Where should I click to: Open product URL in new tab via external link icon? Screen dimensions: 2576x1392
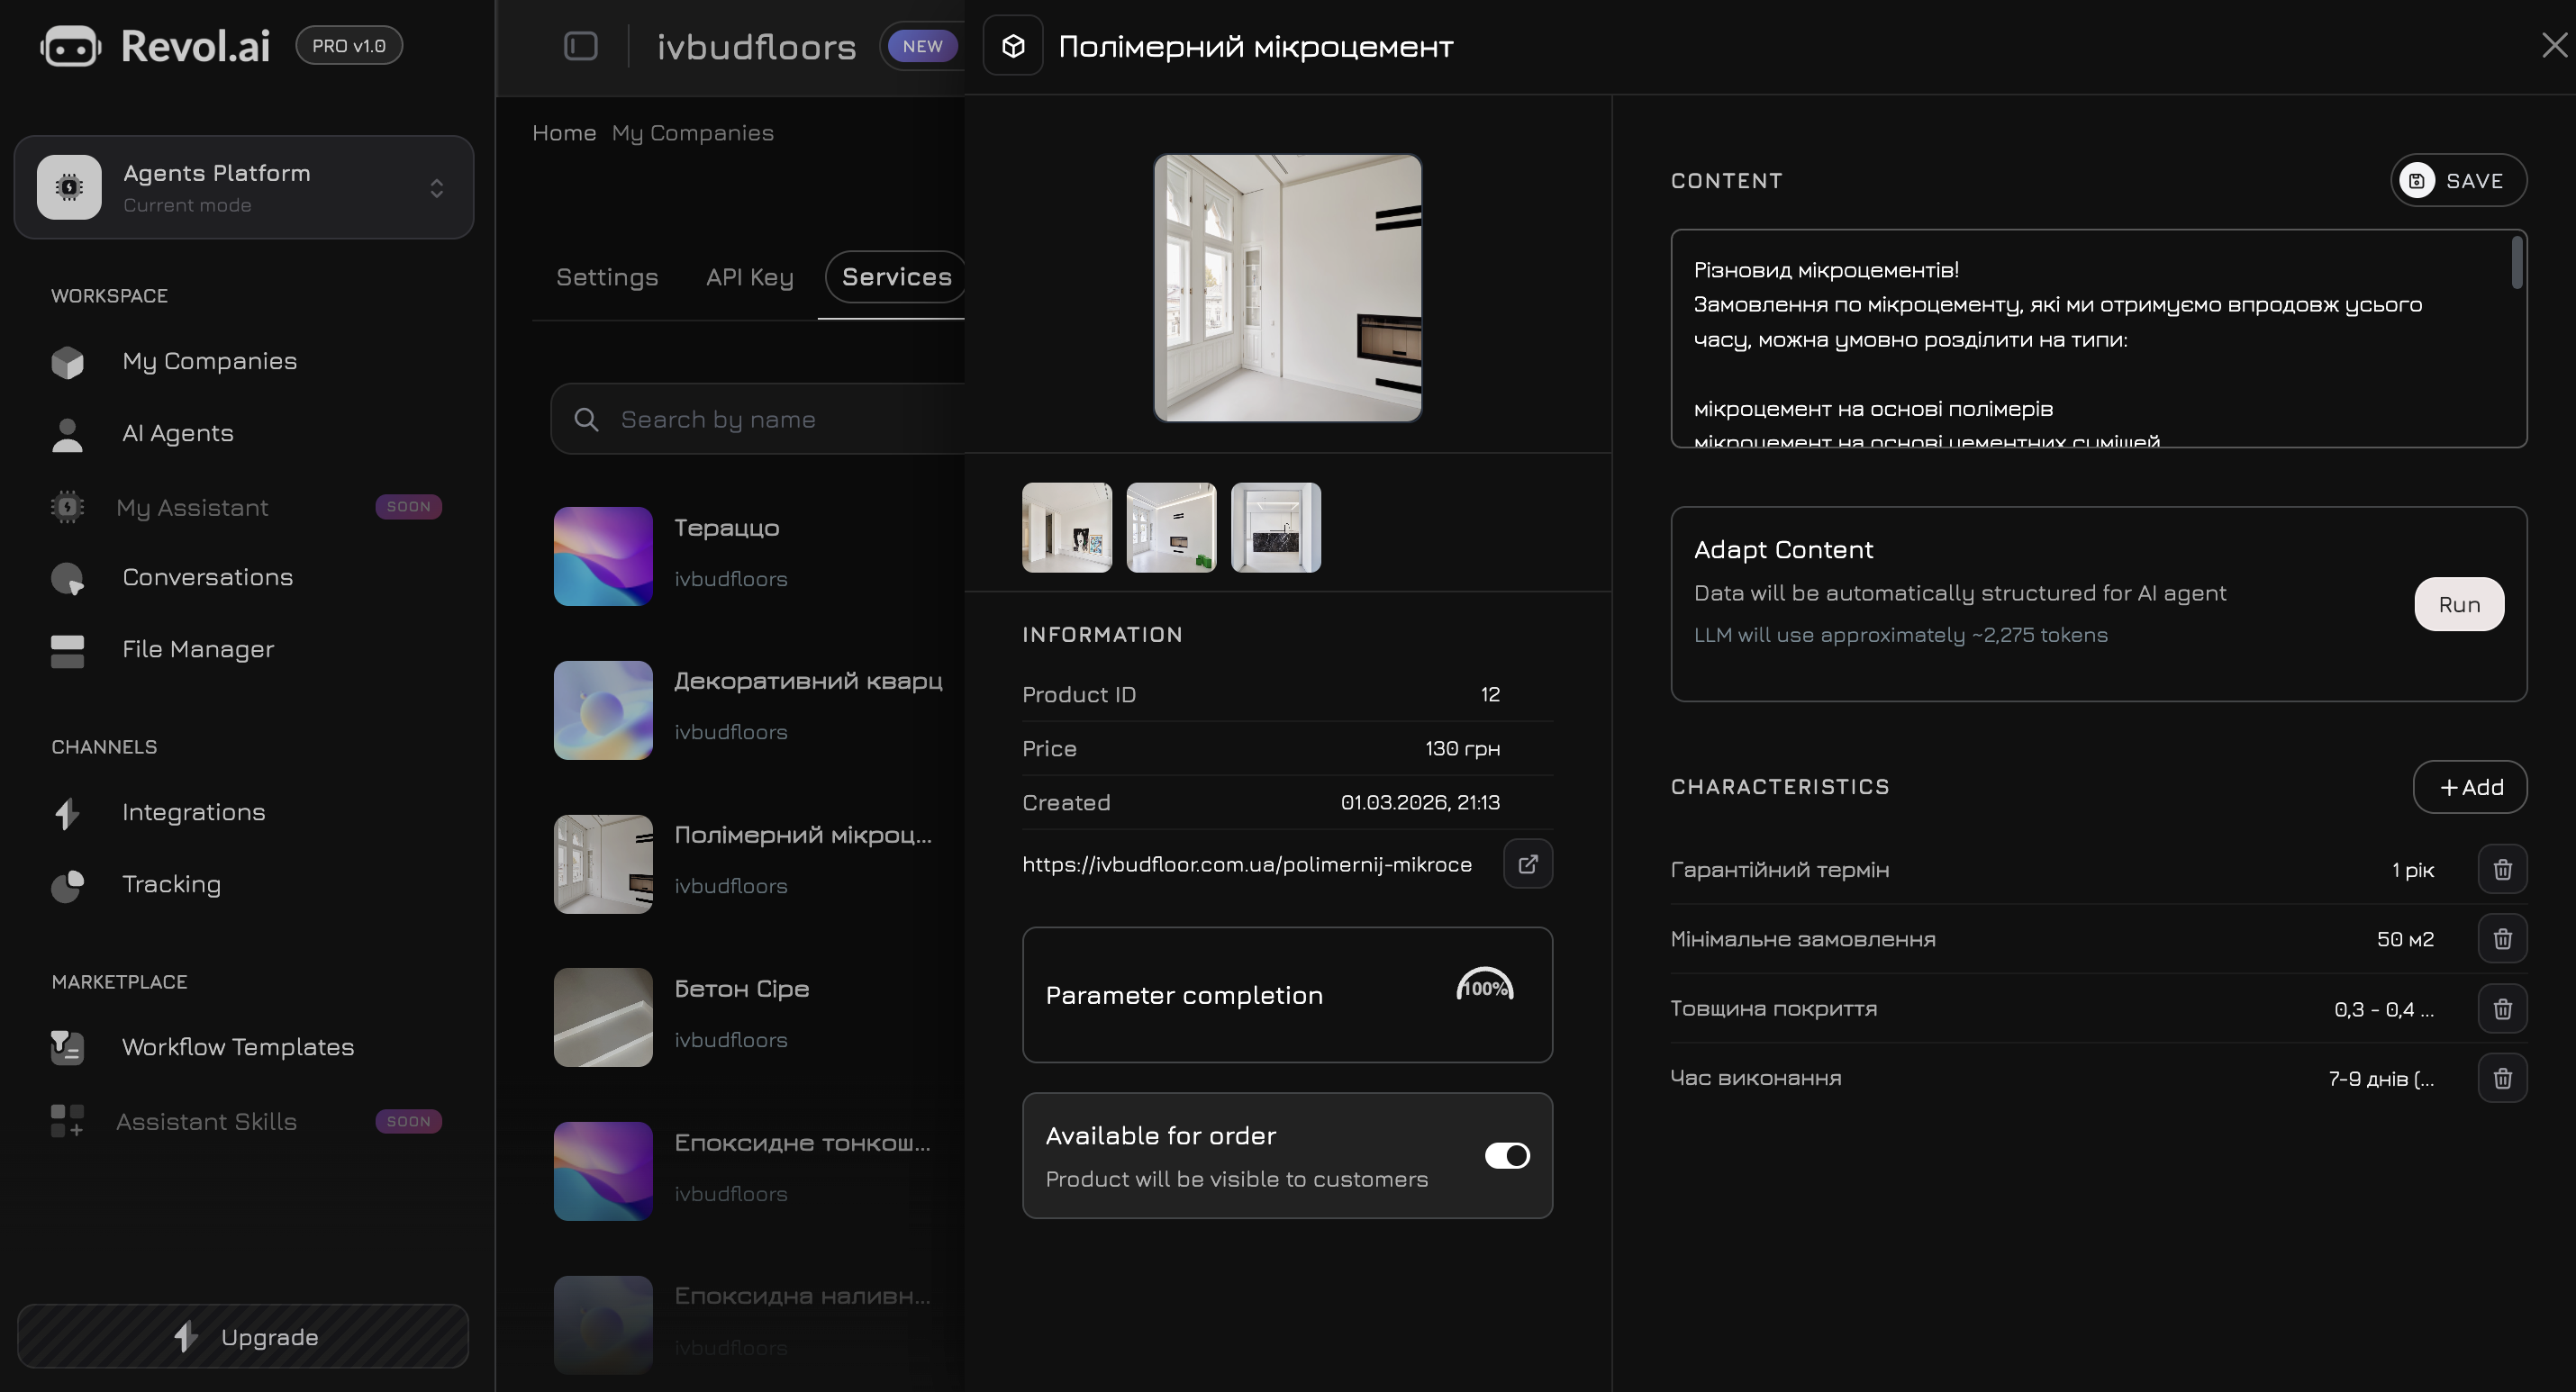[x=1528, y=863]
